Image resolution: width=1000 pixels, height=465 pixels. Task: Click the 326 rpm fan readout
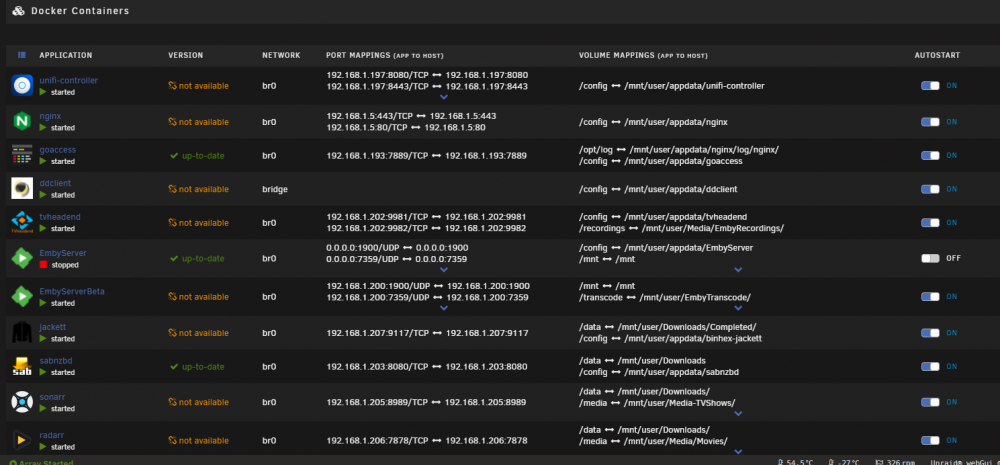(x=893, y=462)
